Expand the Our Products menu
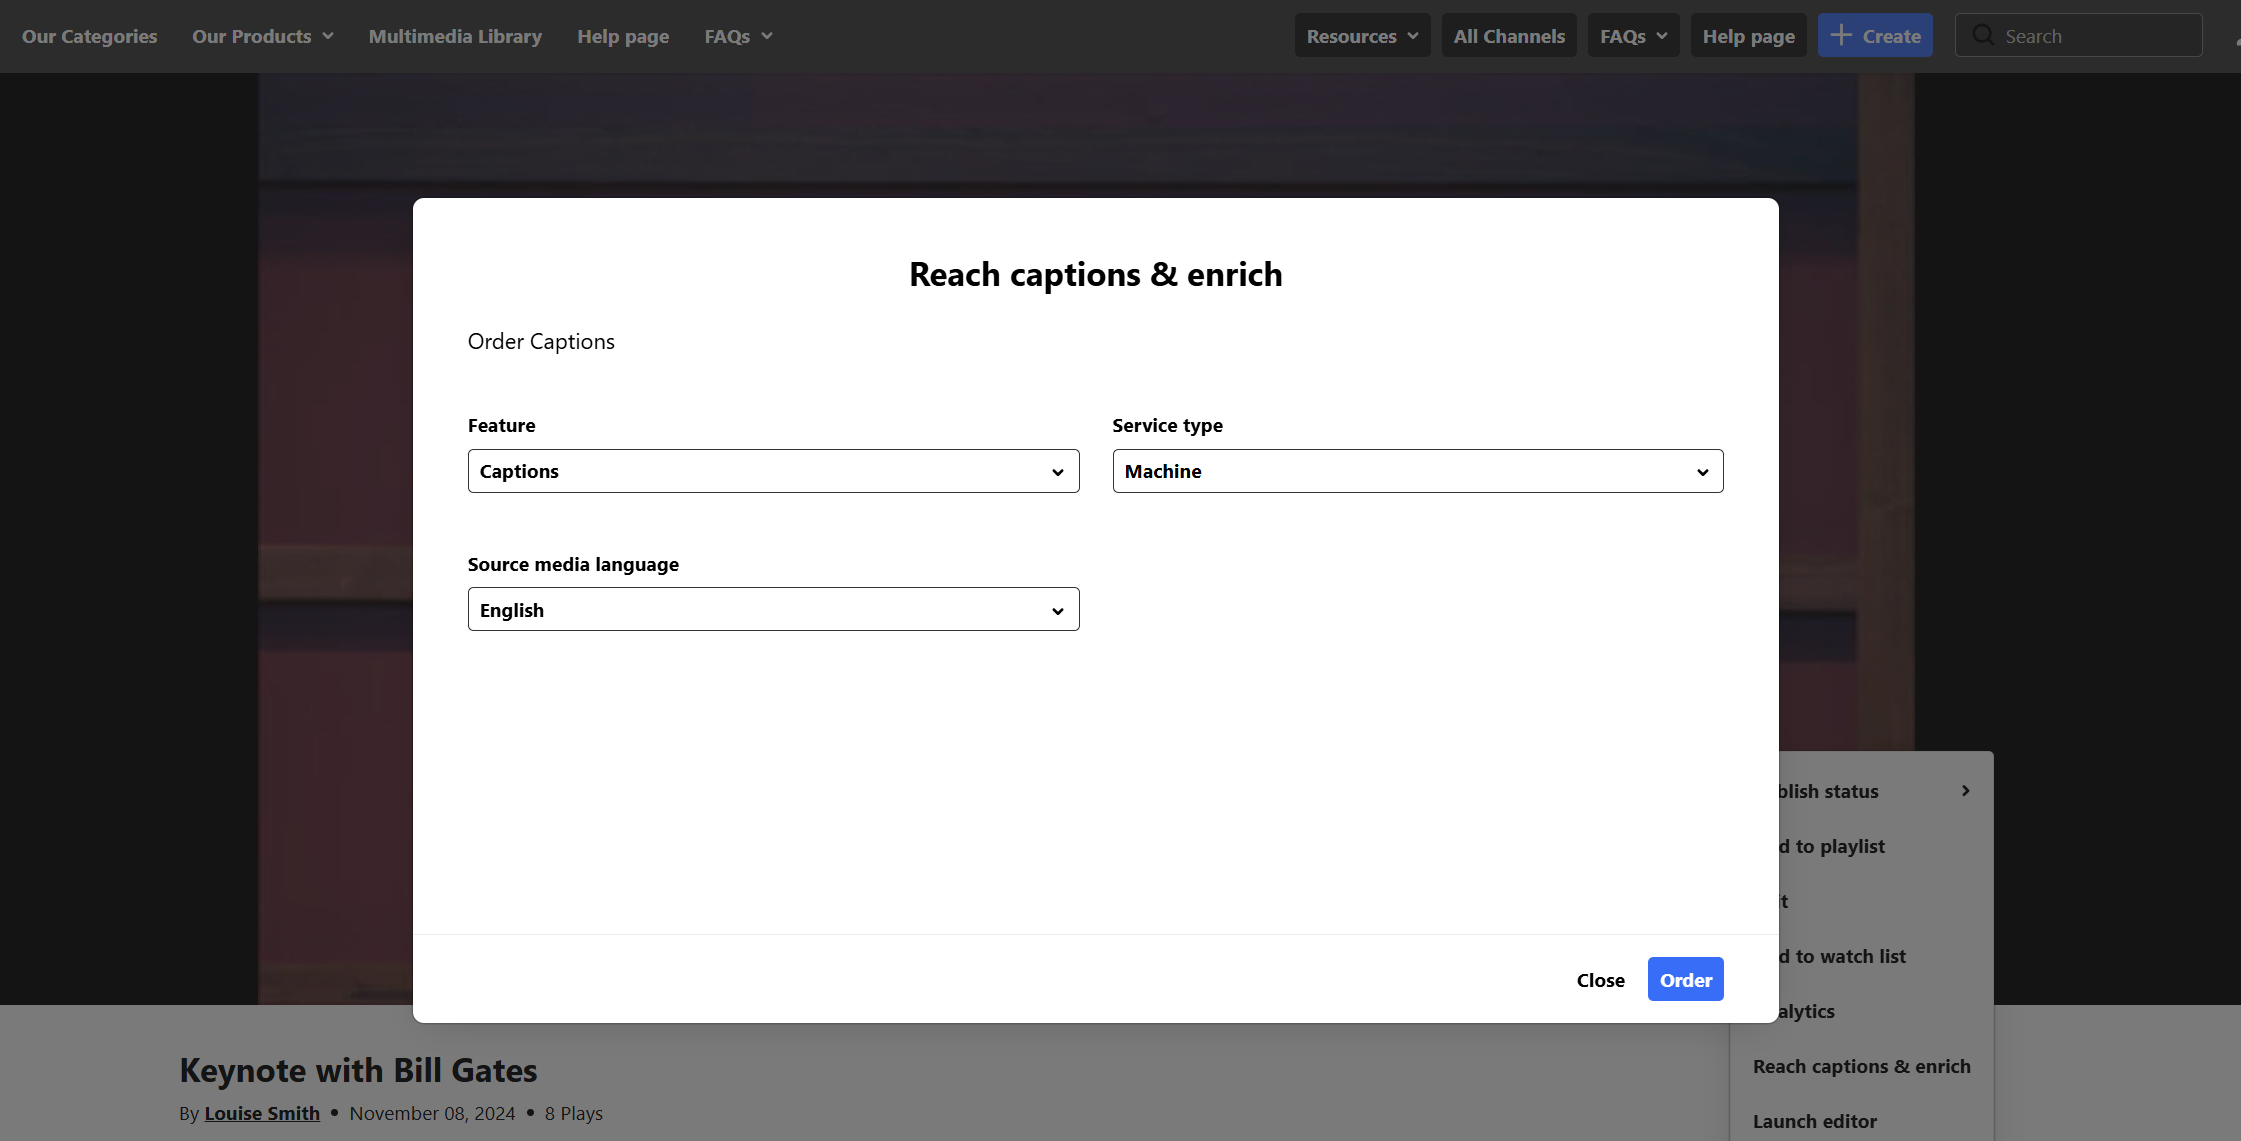 coord(262,36)
